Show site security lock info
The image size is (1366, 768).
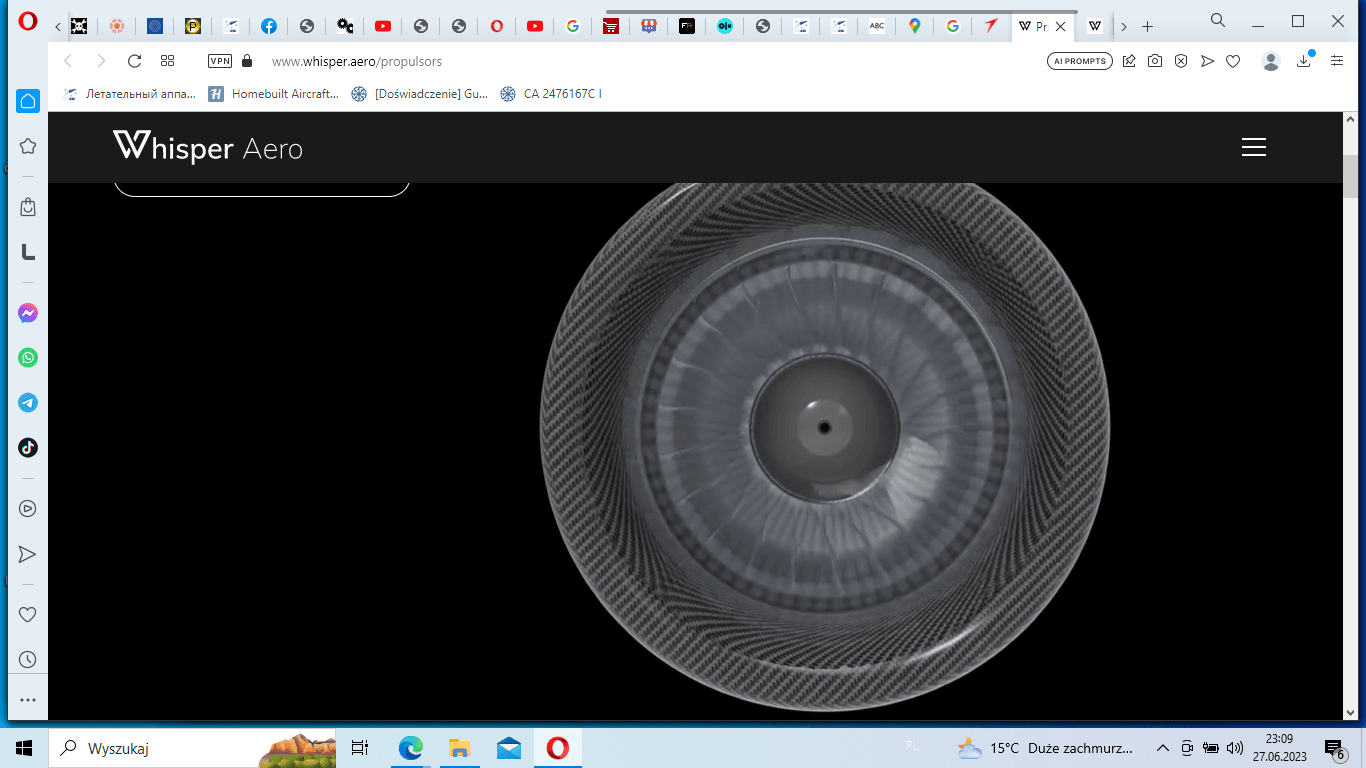[x=247, y=61]
